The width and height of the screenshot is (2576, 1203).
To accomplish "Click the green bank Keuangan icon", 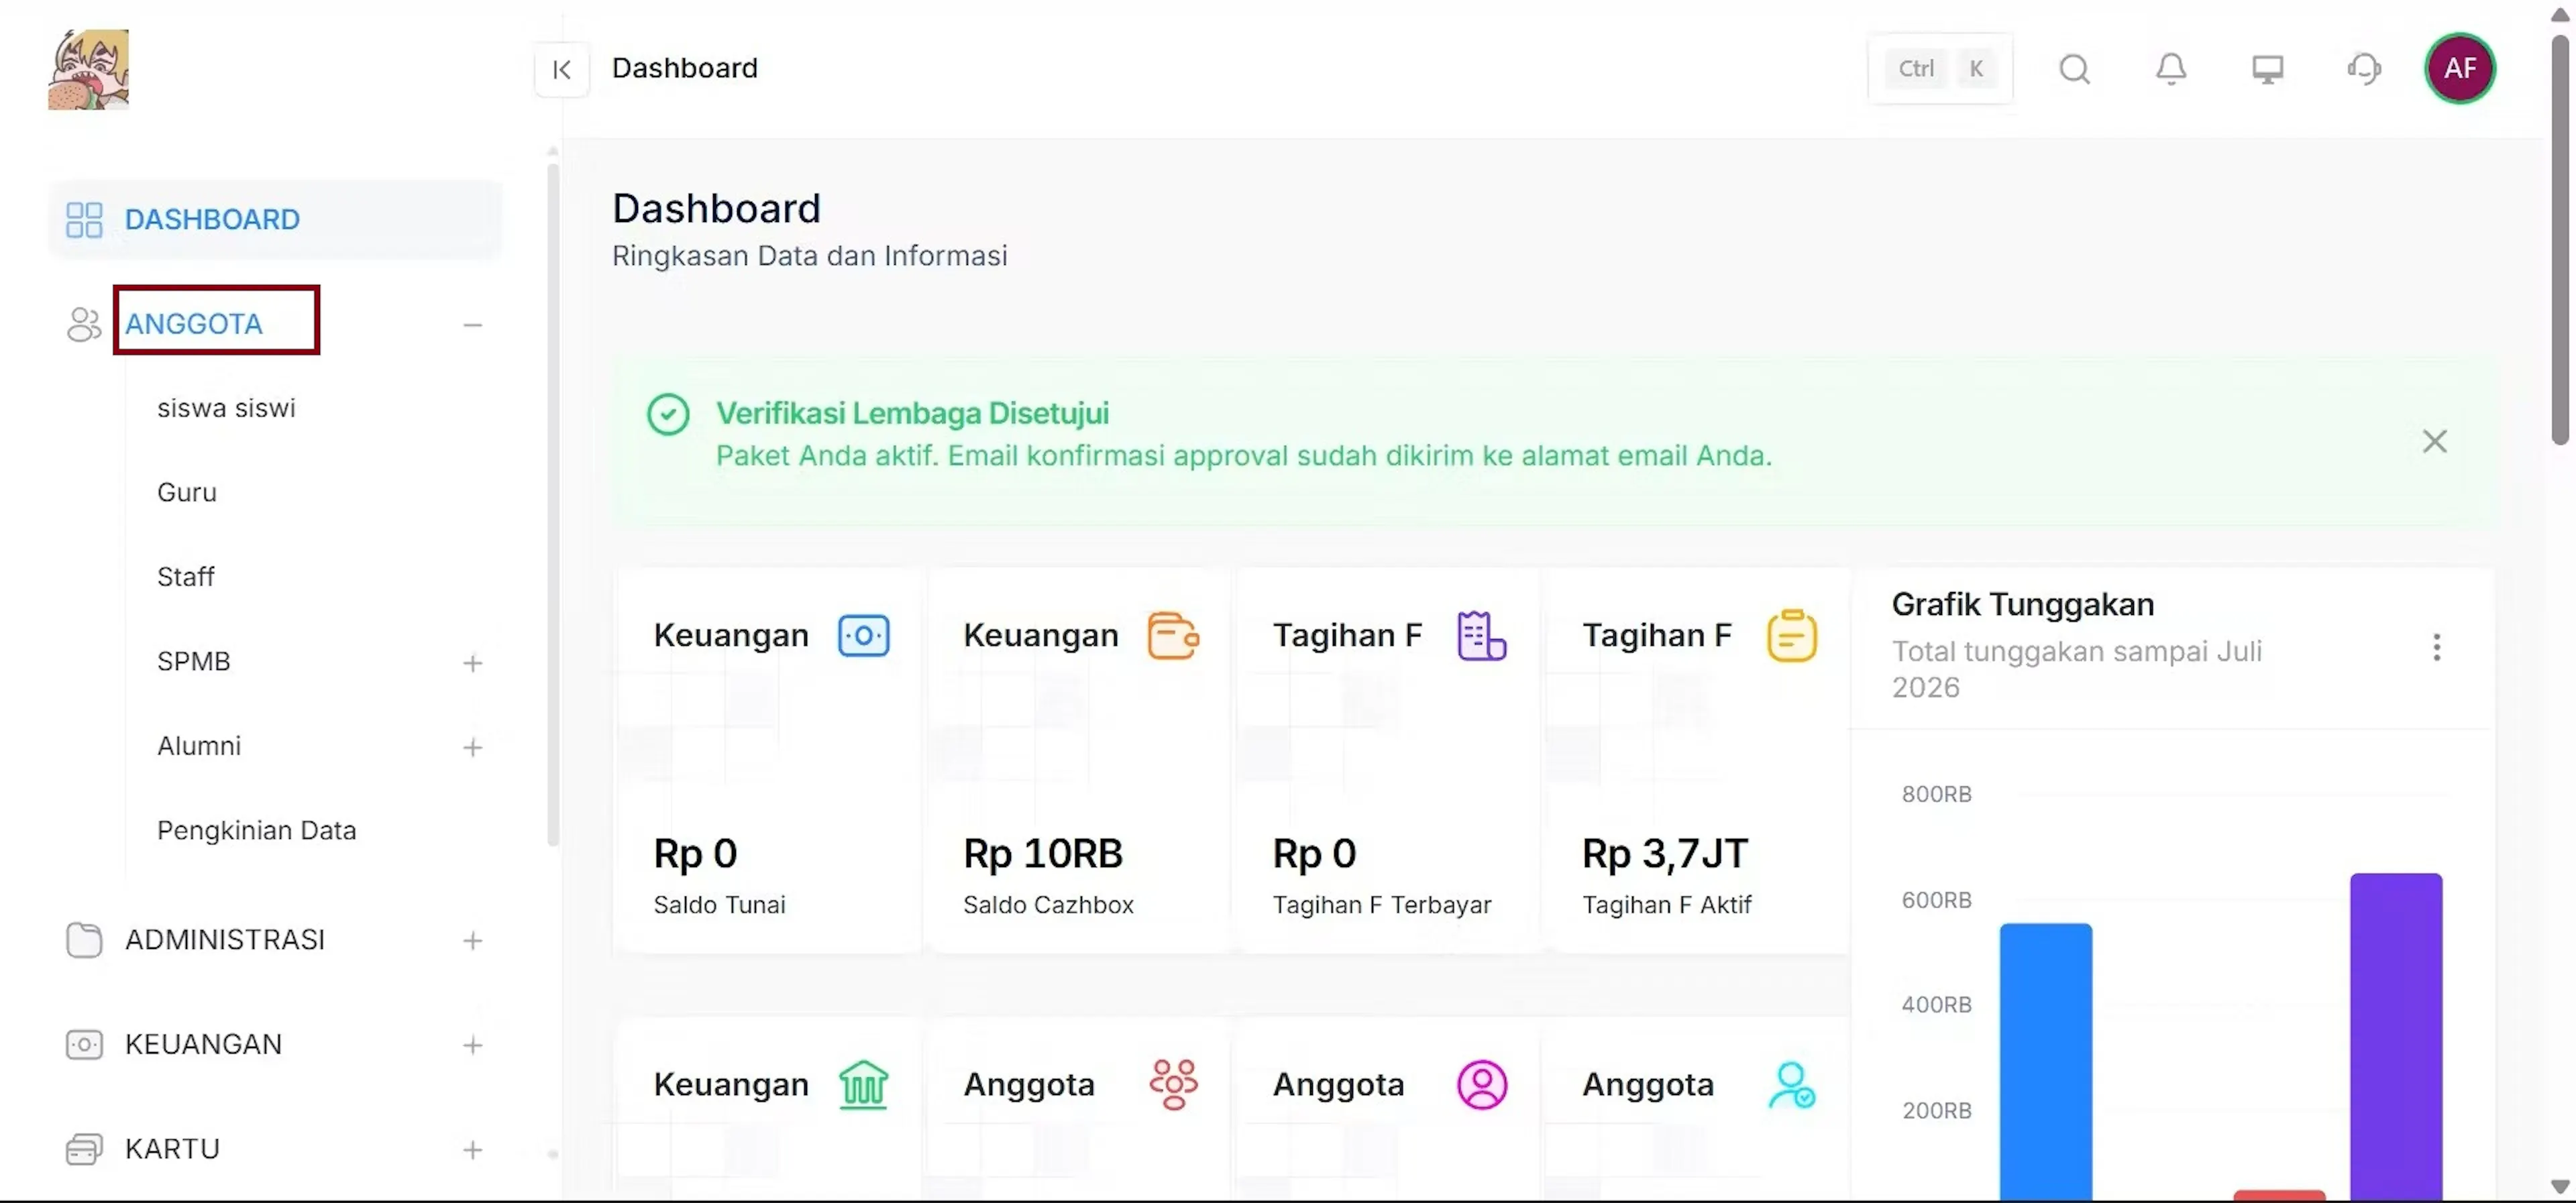I will coord(863,1085).
